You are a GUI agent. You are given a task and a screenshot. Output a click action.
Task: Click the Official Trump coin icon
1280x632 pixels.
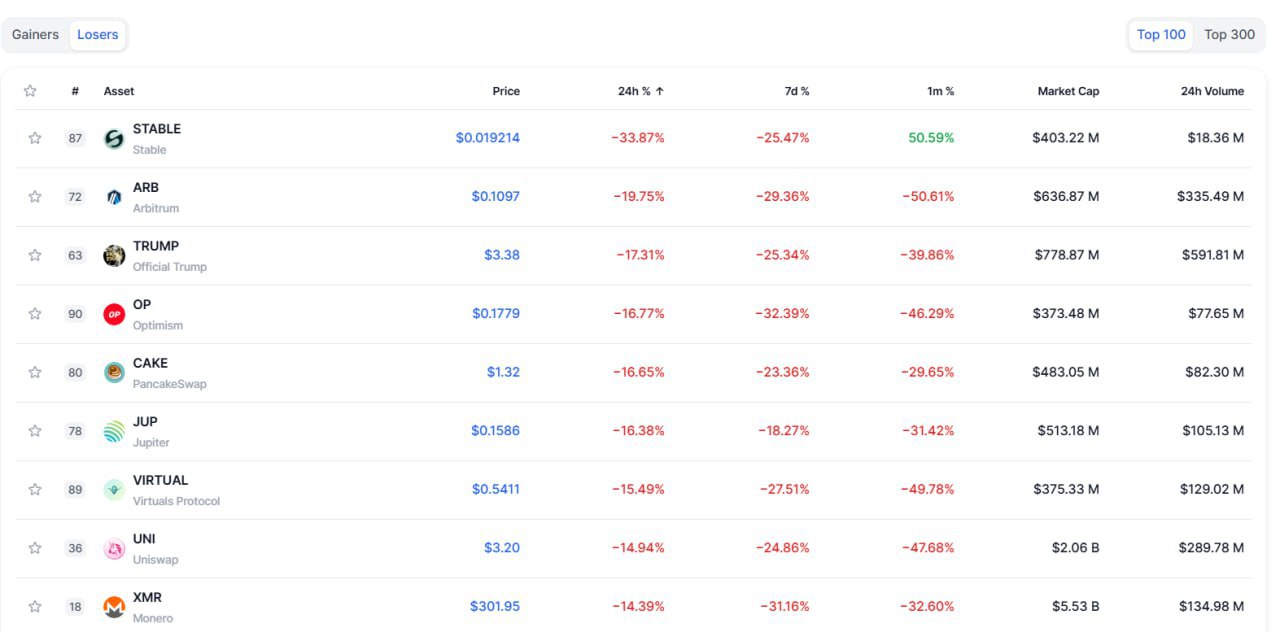click(x=114, y=256)
